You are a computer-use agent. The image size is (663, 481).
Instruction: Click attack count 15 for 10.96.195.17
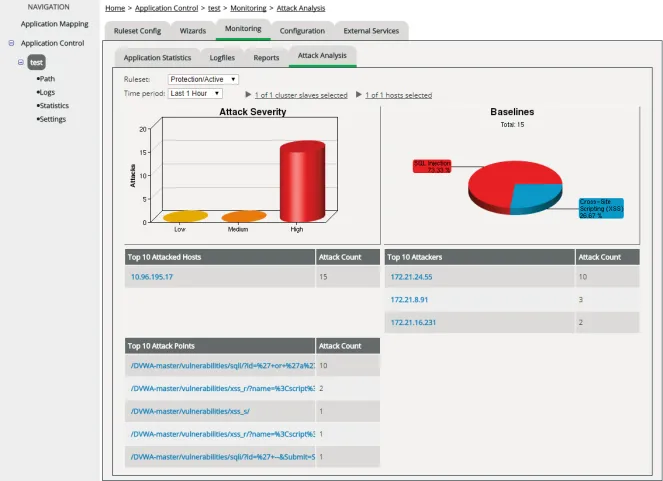click(x=323, y=277)
